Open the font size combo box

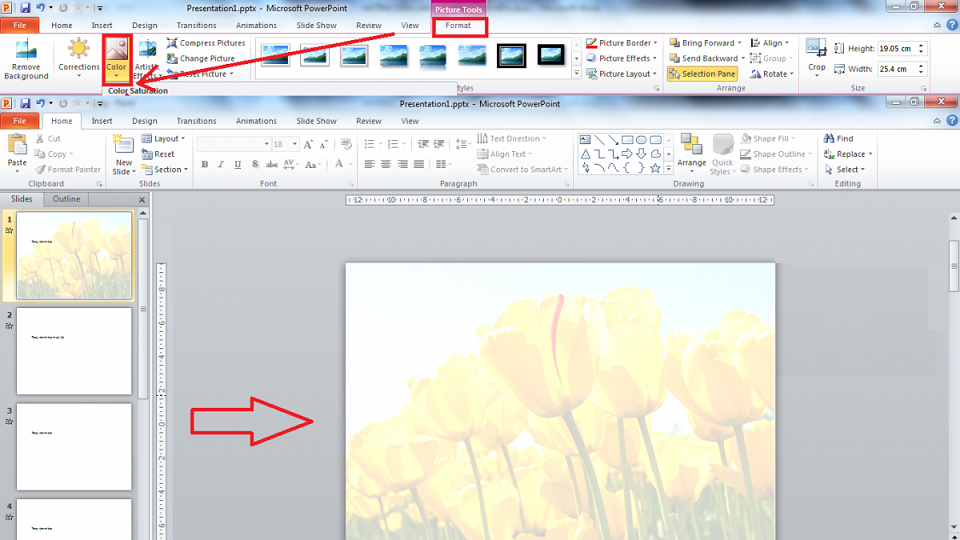pos(285,144)
